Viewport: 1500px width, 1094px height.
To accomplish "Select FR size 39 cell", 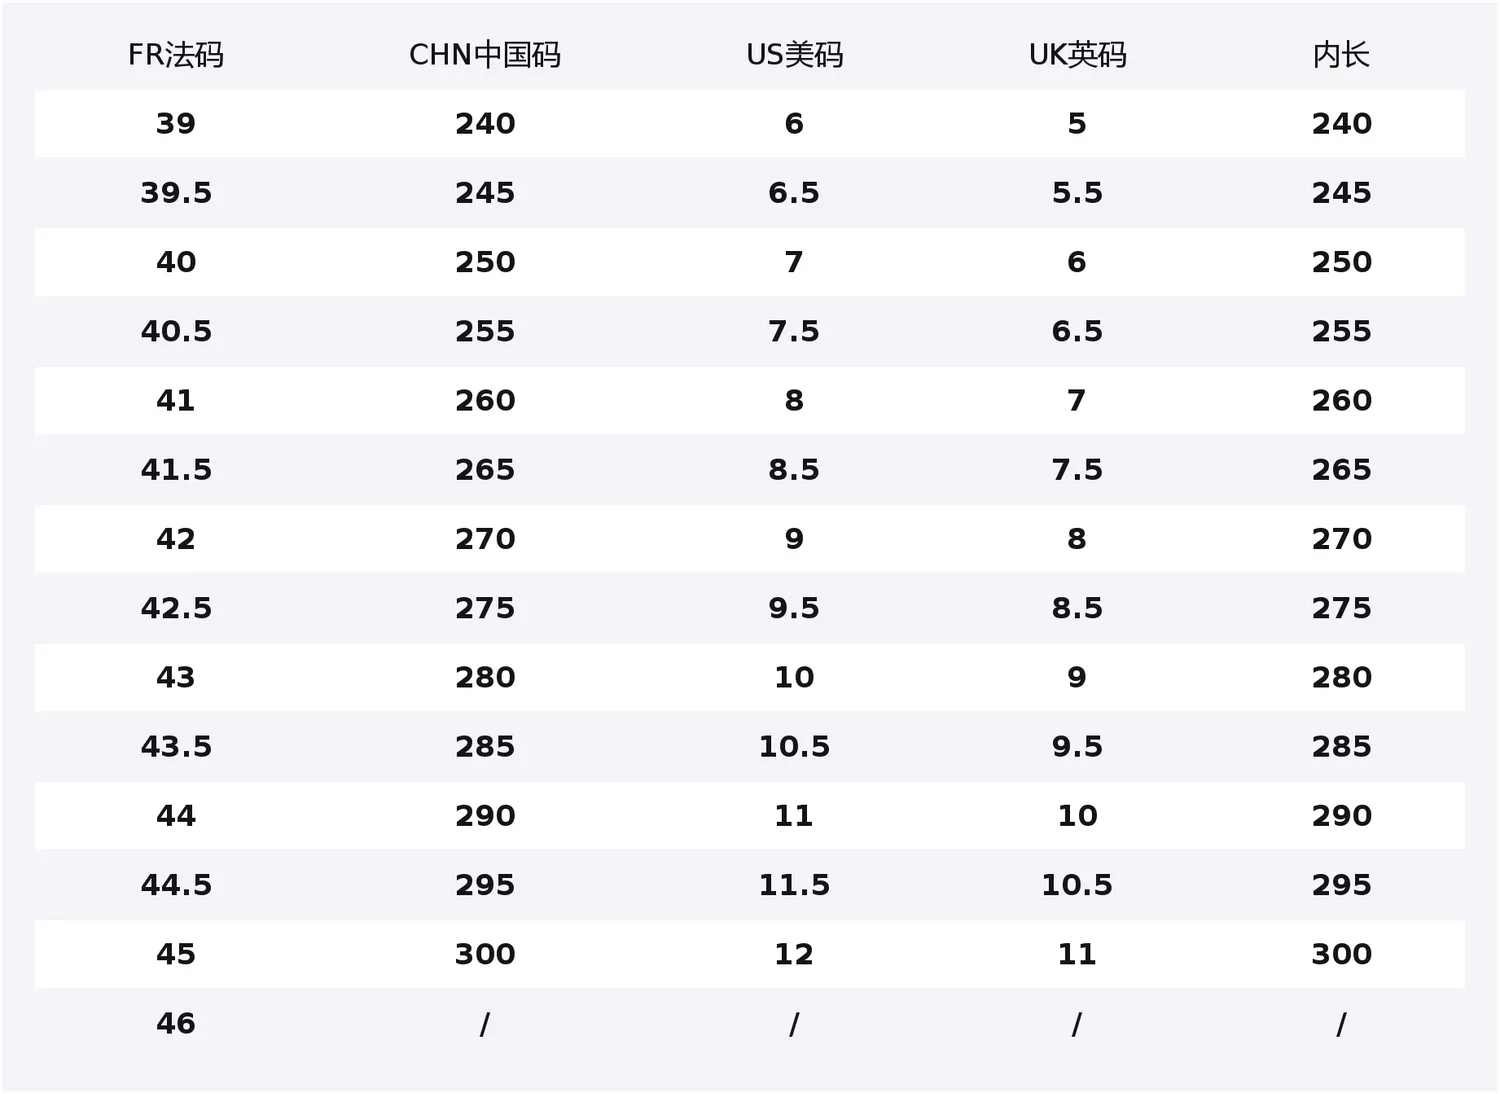I will point(176,124).
